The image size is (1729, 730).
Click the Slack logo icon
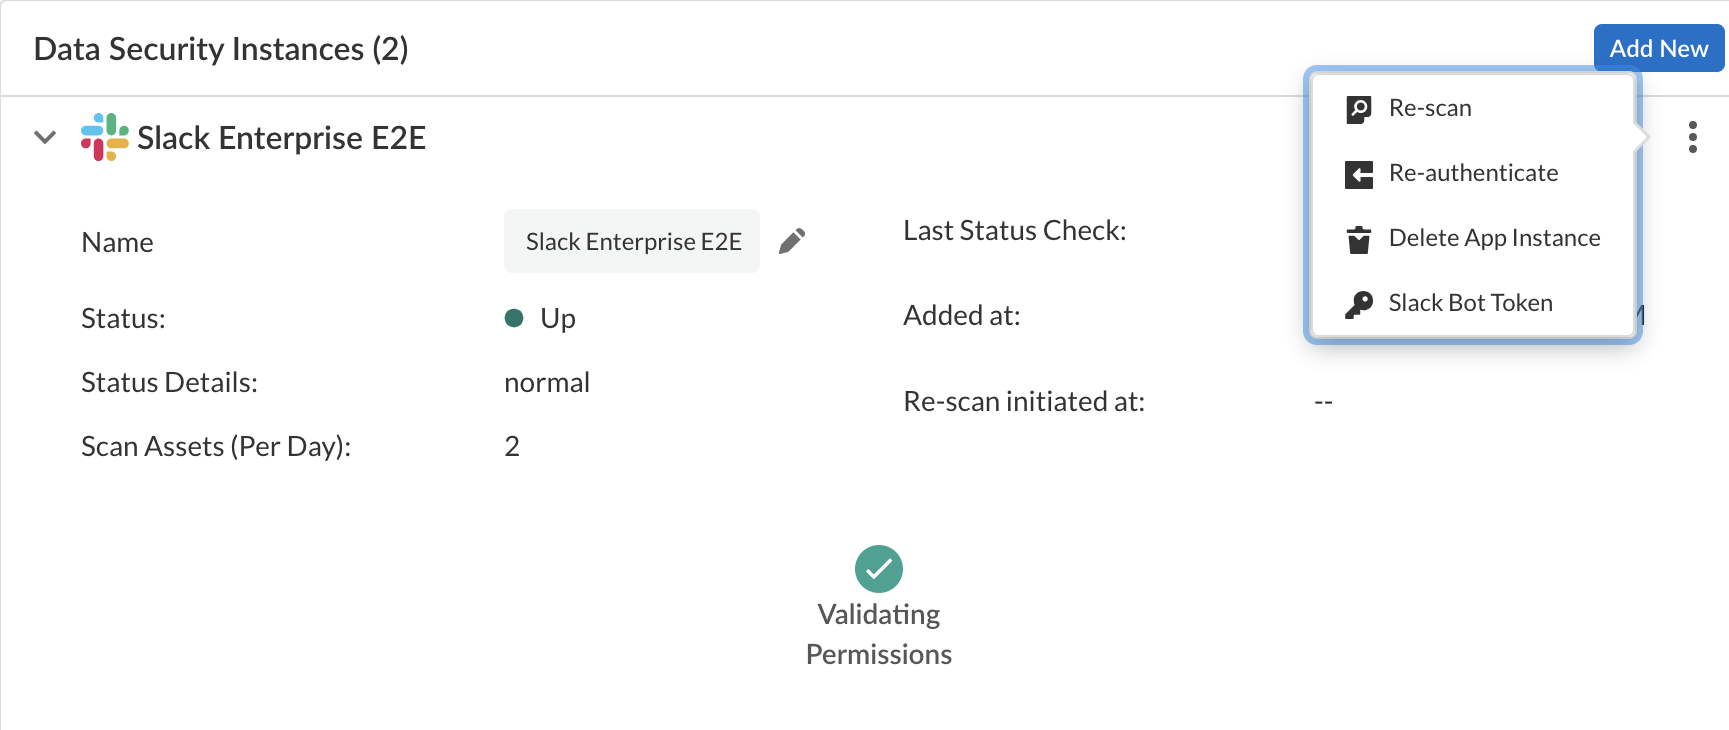(x=105, y=137)
